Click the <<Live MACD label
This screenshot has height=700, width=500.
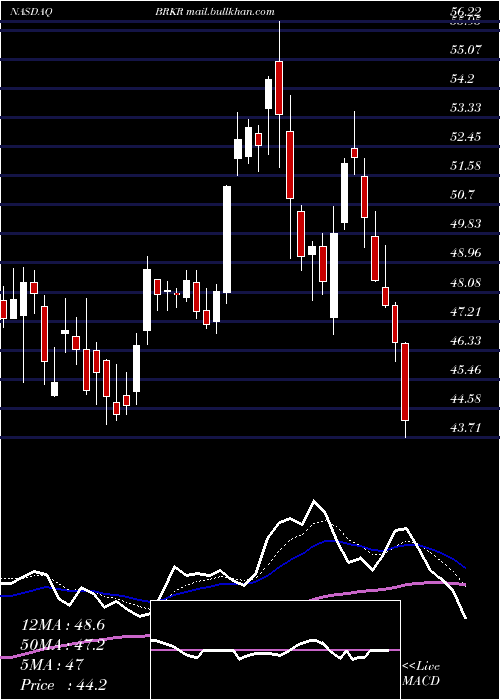pyautogui.click(x=421, y=673)
